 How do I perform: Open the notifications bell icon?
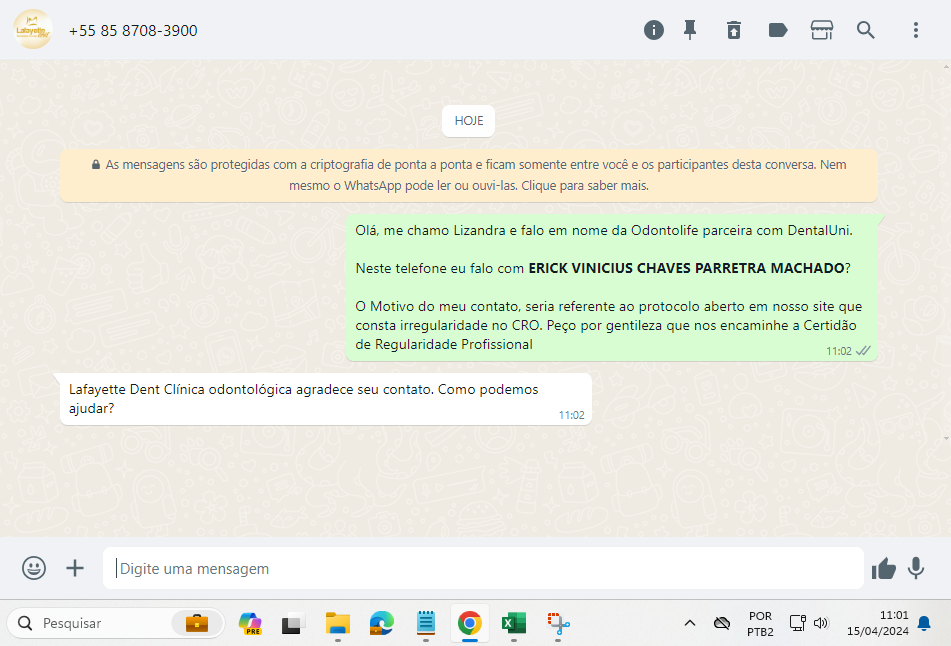(924, 624)
